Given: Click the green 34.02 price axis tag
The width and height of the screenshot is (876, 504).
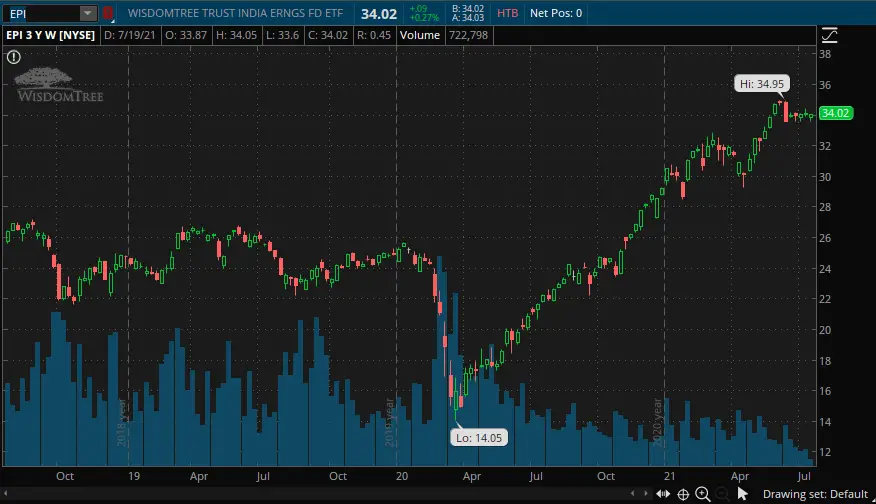Looking at the screenshot, I should (835, 113).
